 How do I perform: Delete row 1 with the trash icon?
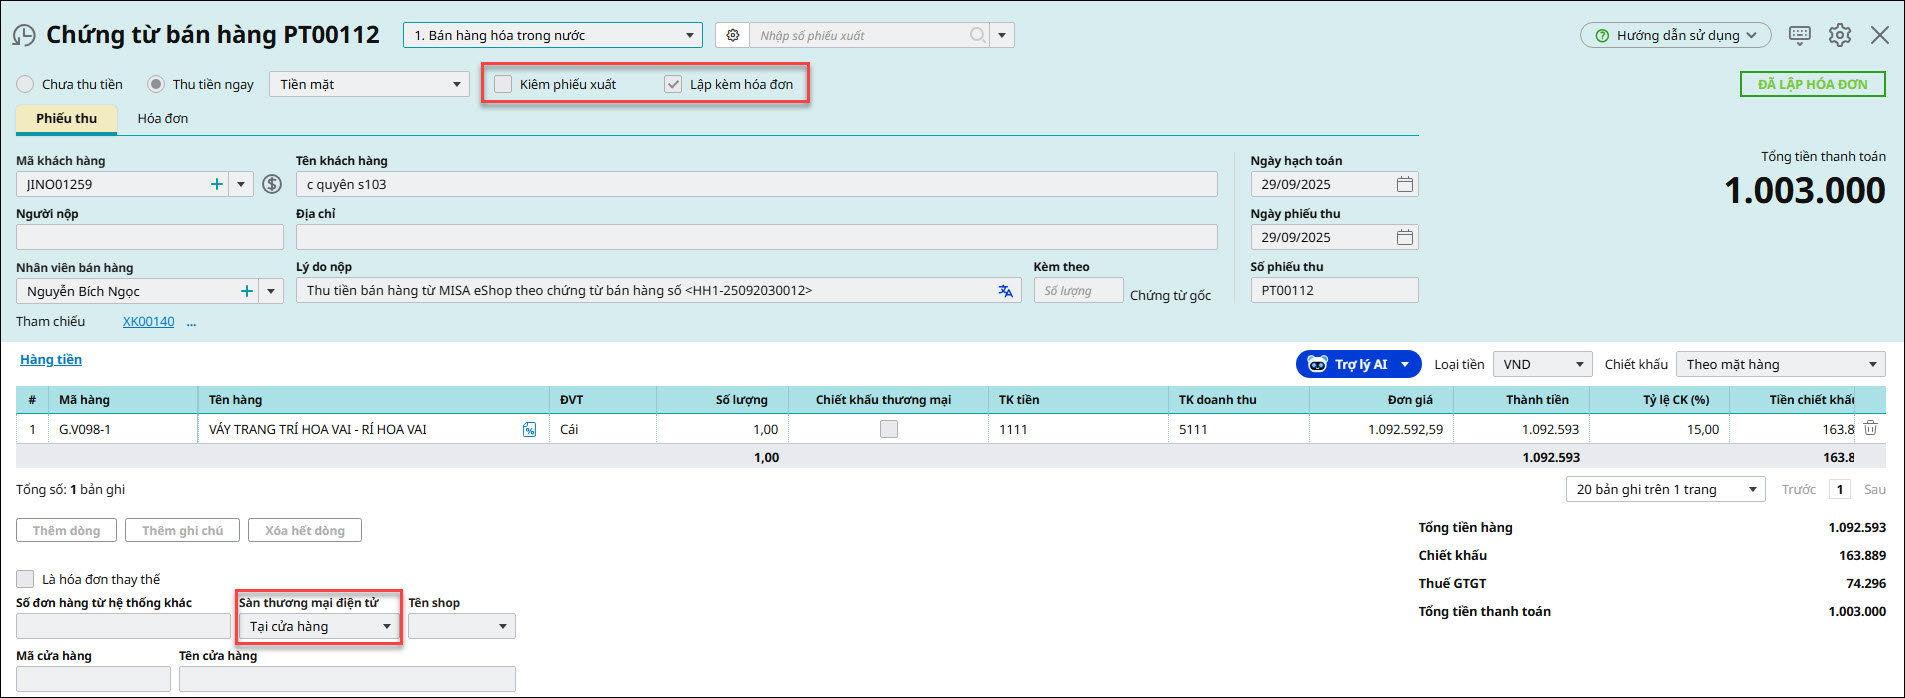(x=1870, y=428)
